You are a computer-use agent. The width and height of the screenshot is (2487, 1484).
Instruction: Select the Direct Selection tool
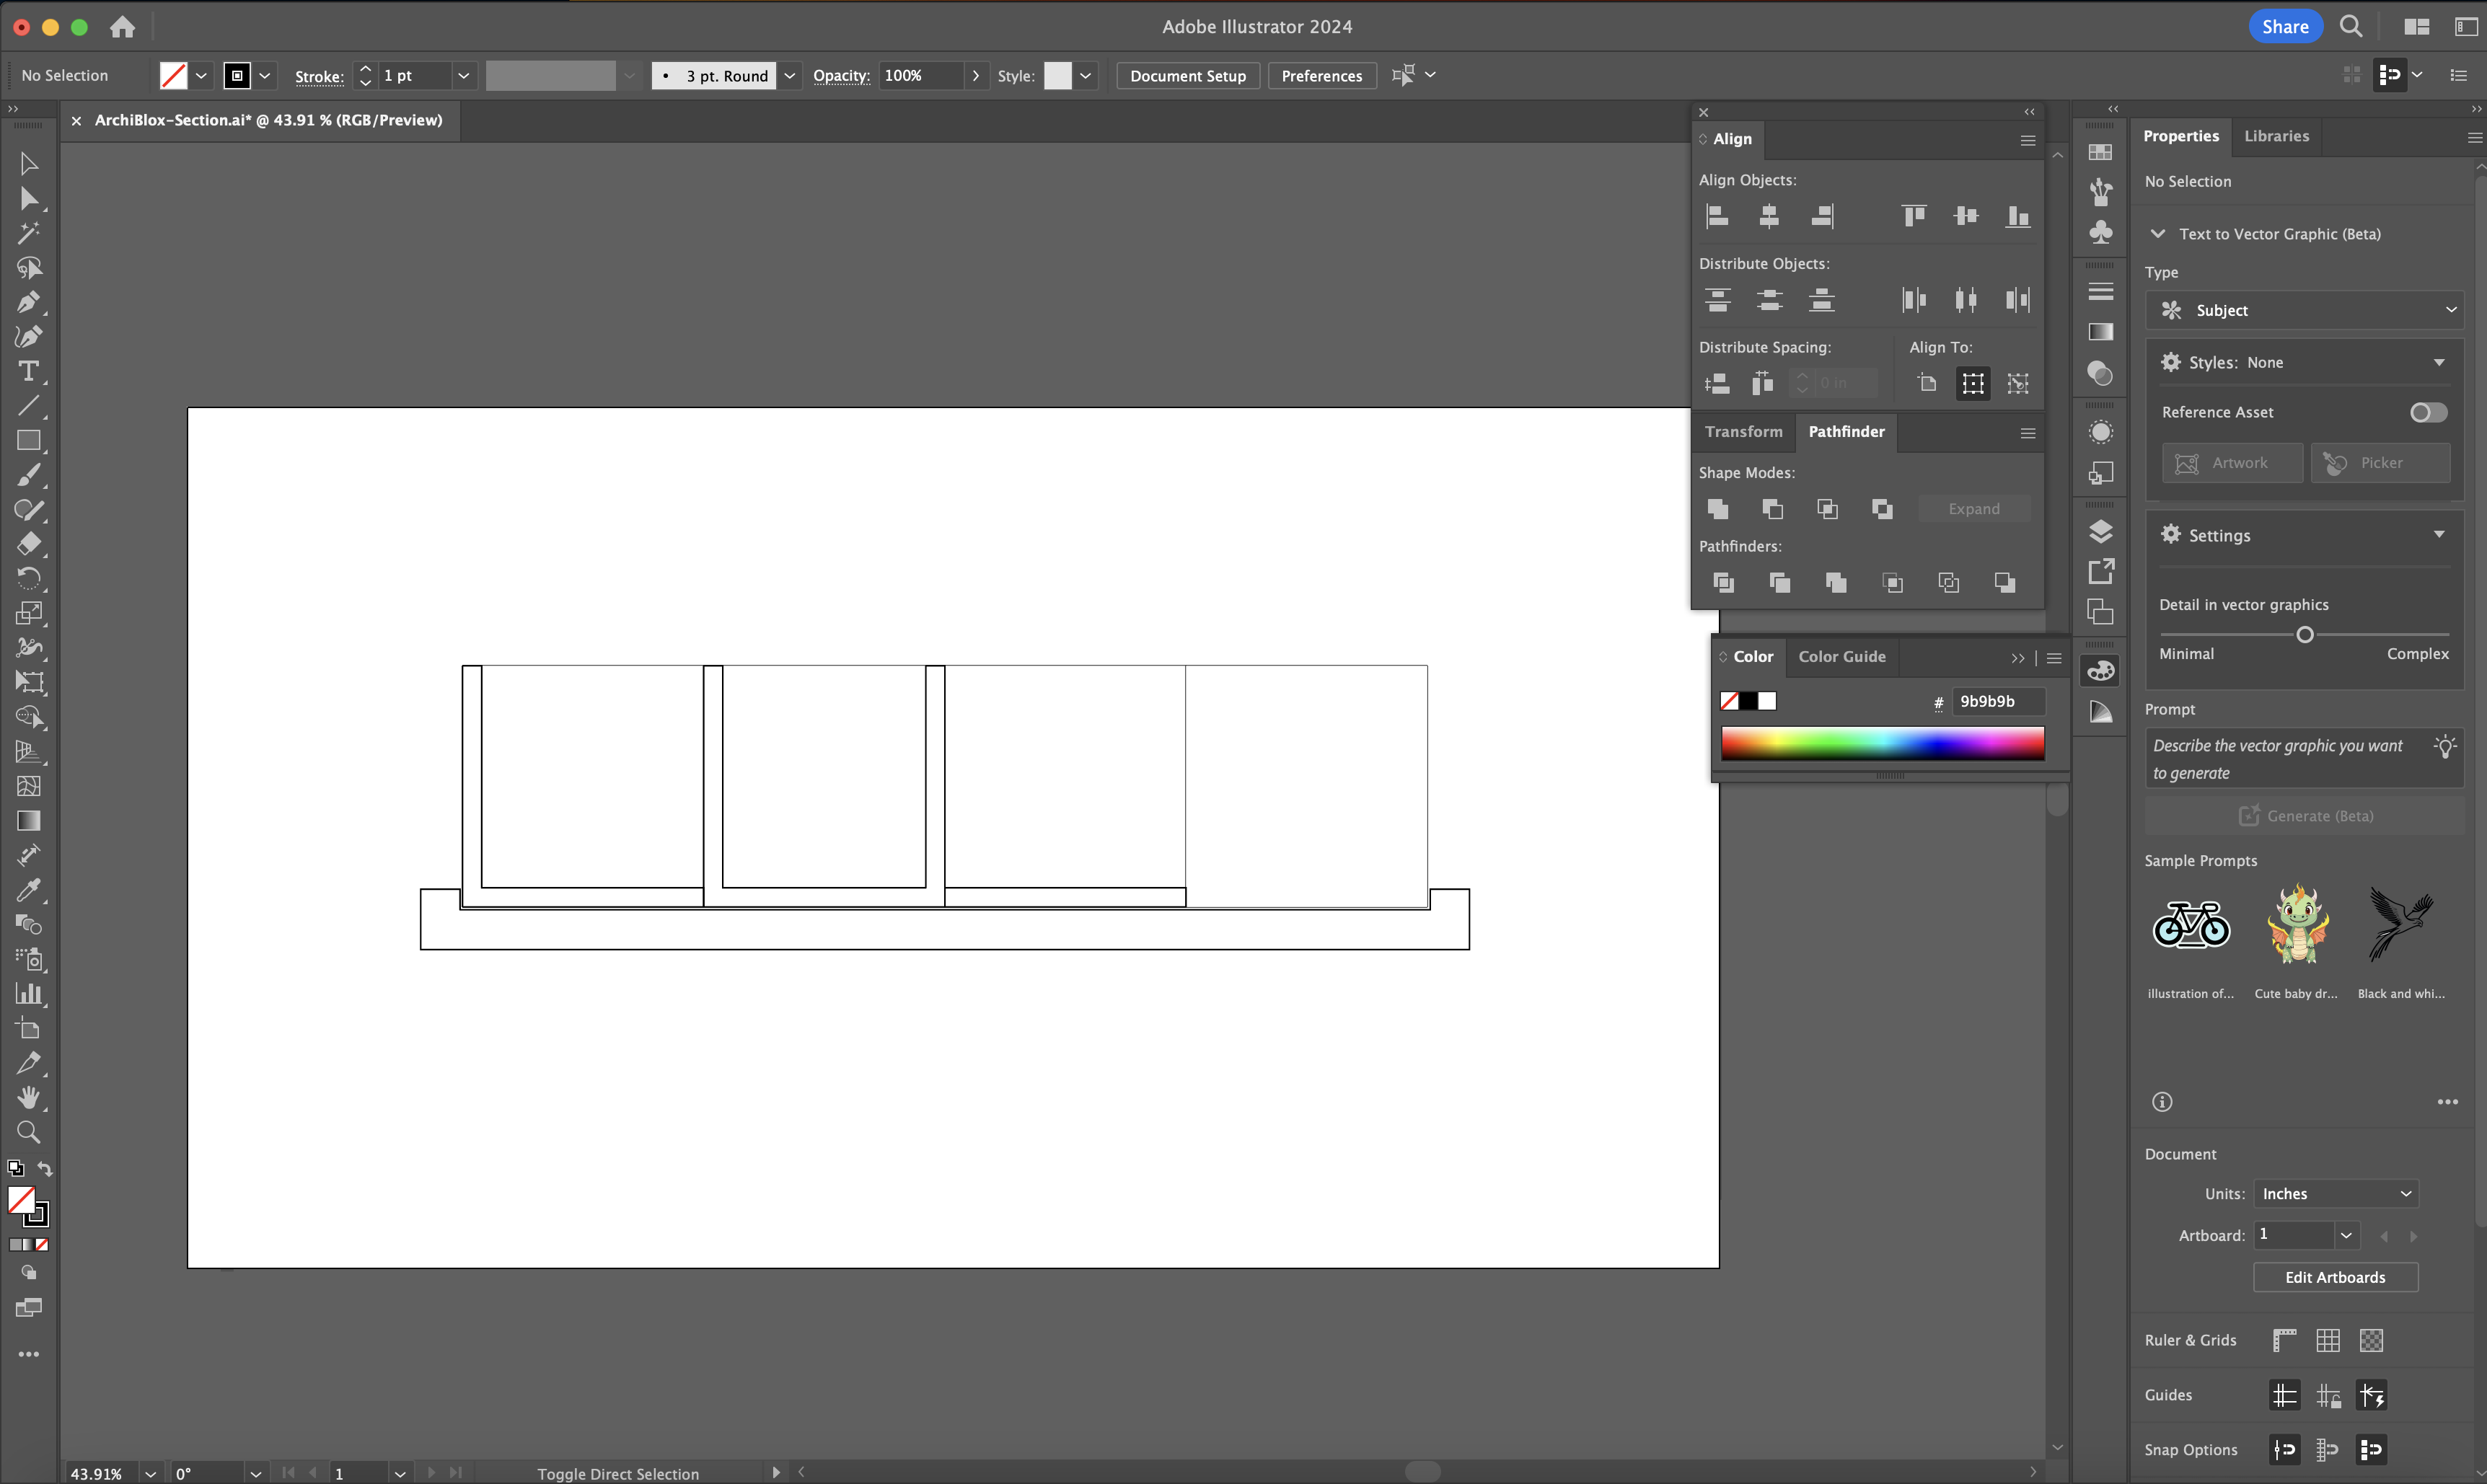[x=28, y=198]
